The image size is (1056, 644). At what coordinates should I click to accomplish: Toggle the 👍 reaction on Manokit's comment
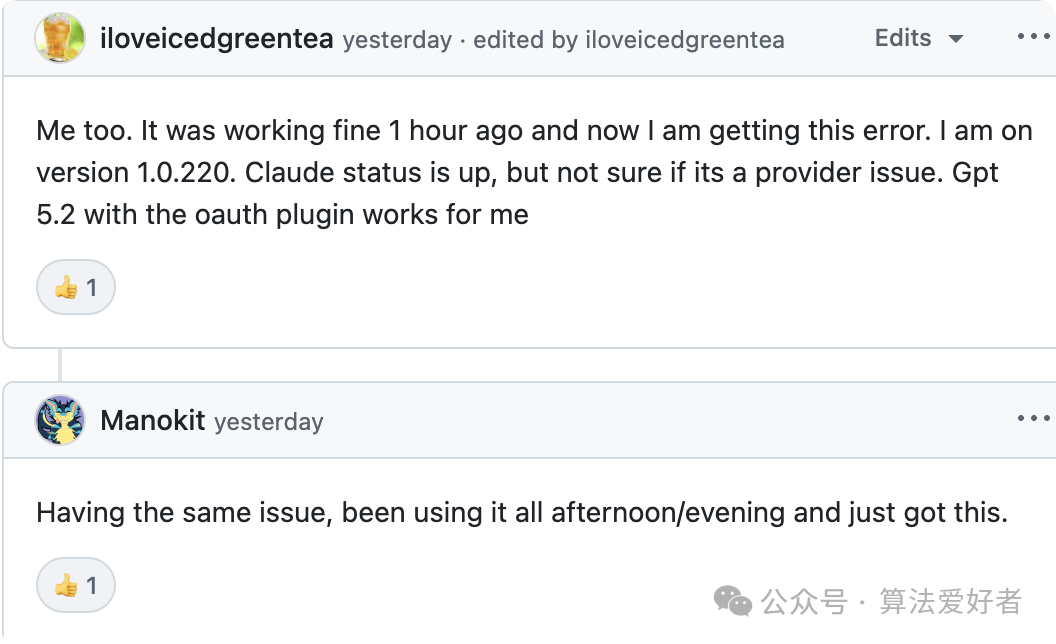tap(75, 585)
